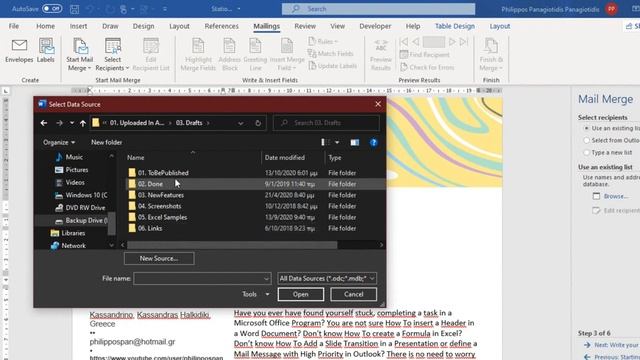Select Backup Drive in navigation pane
640x360 pixels.
coord(86,220)
